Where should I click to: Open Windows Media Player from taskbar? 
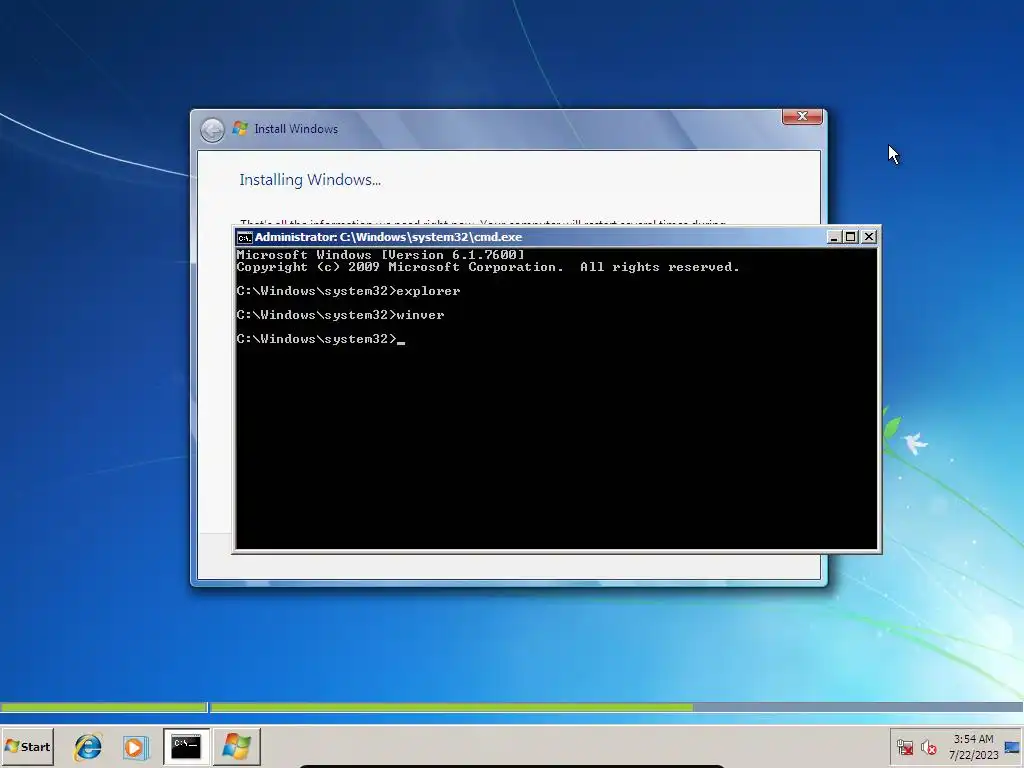135,746
